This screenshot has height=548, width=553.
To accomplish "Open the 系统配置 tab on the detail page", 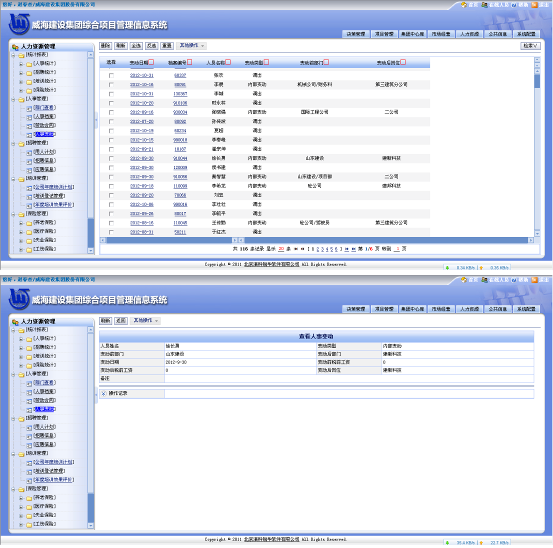I will tap(526, 309).
